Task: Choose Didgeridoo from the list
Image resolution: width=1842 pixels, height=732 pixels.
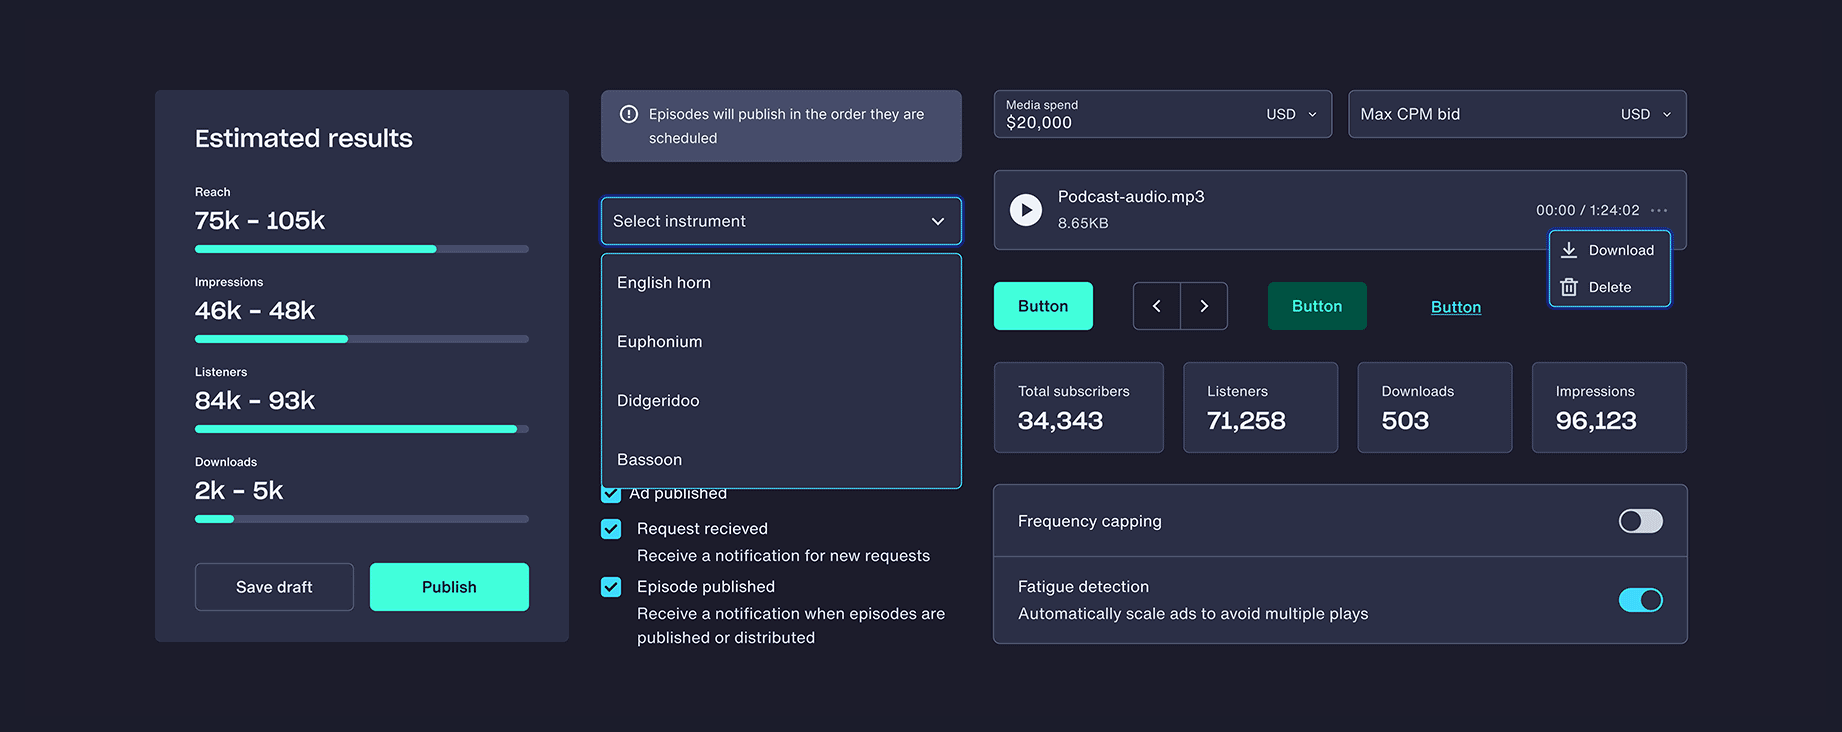Action: 781,401
